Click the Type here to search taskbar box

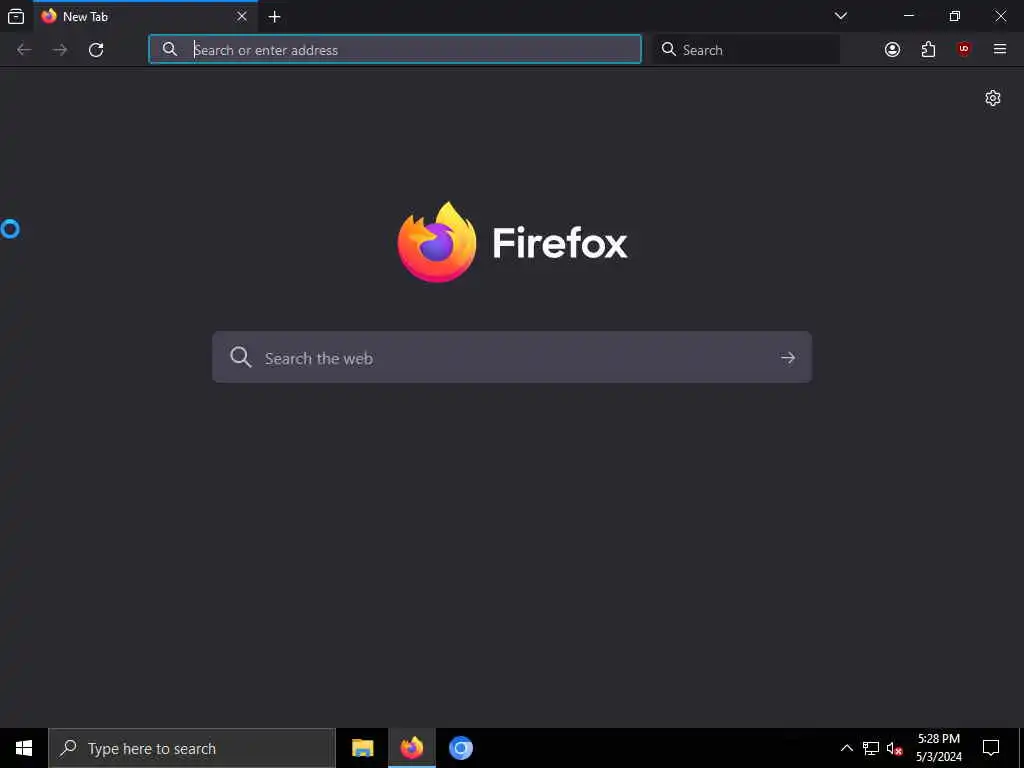point(192,748)
